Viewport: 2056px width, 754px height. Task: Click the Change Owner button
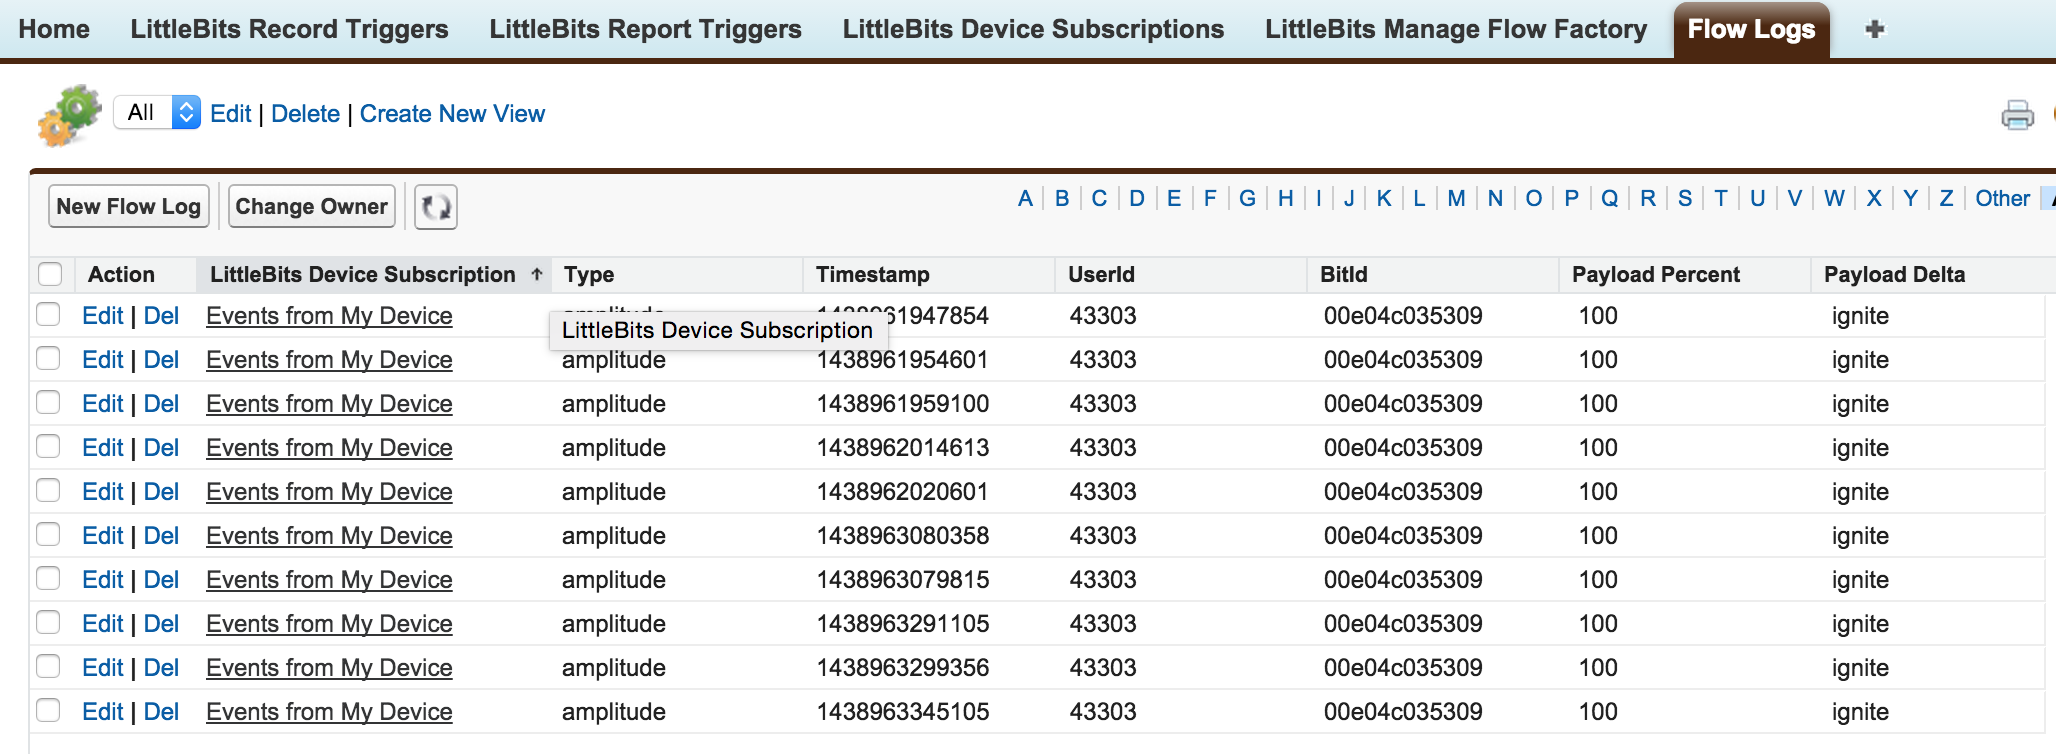311,207
